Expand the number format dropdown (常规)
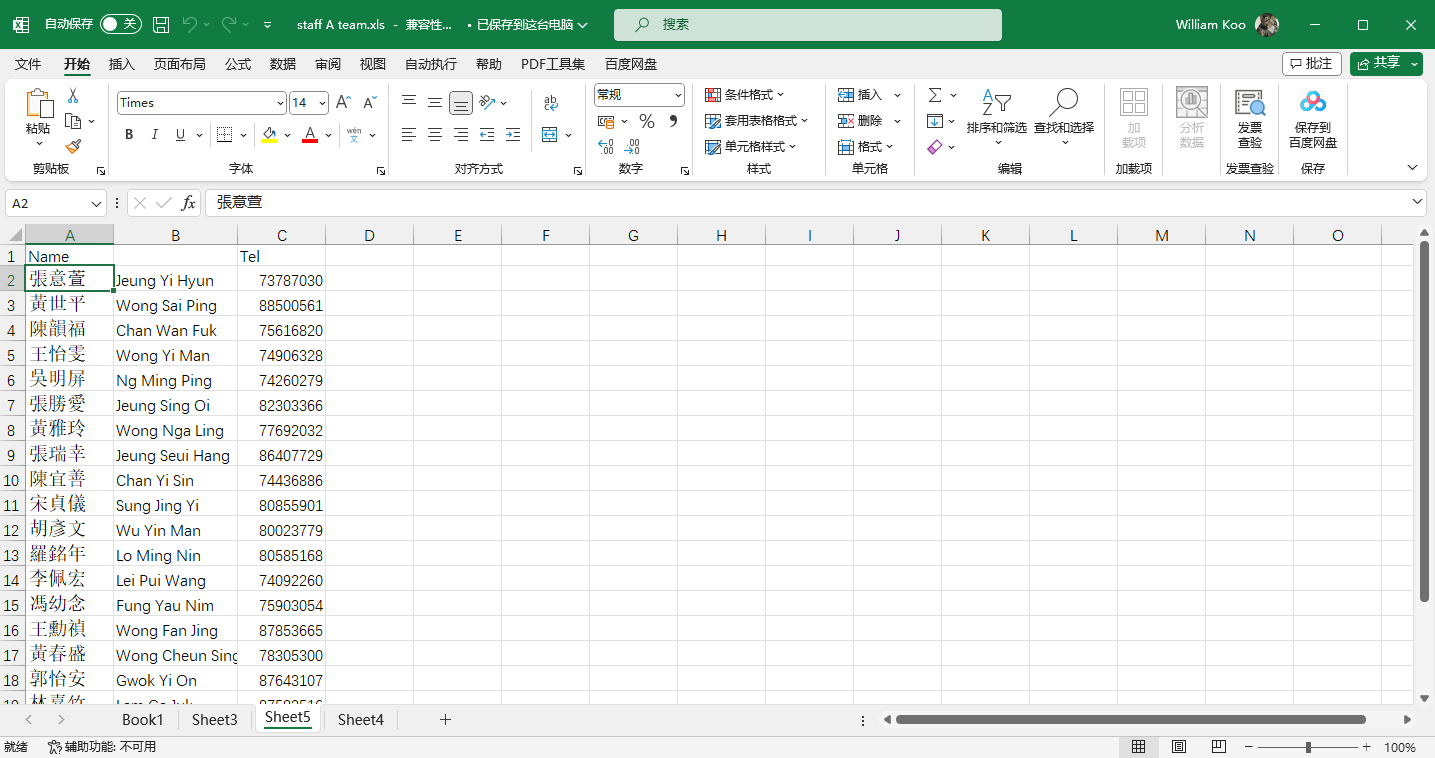Viewport: 1435px width, 758px height. pos(678,95)
